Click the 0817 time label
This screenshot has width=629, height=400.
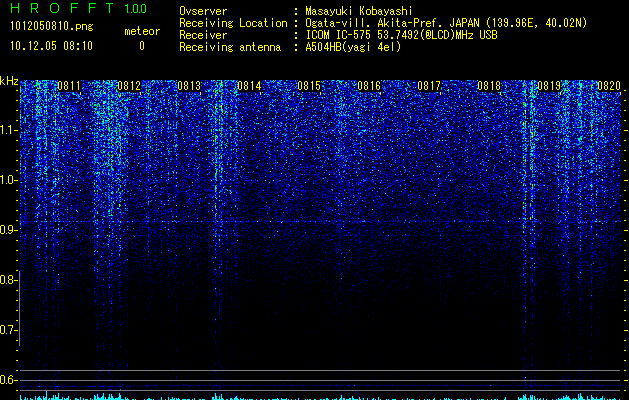click(429, 86)
